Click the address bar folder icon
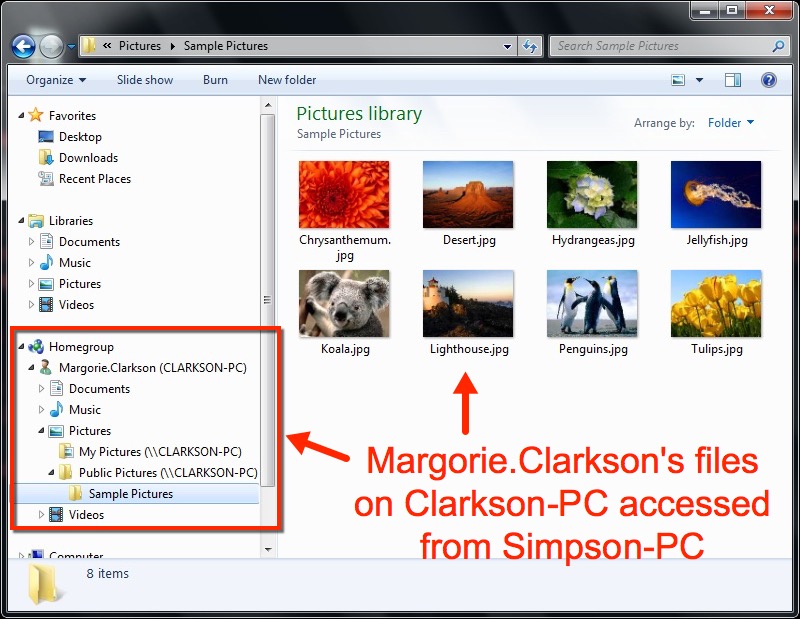The height and width of the screenshot is (619, 800). click(x=89, y=46)
